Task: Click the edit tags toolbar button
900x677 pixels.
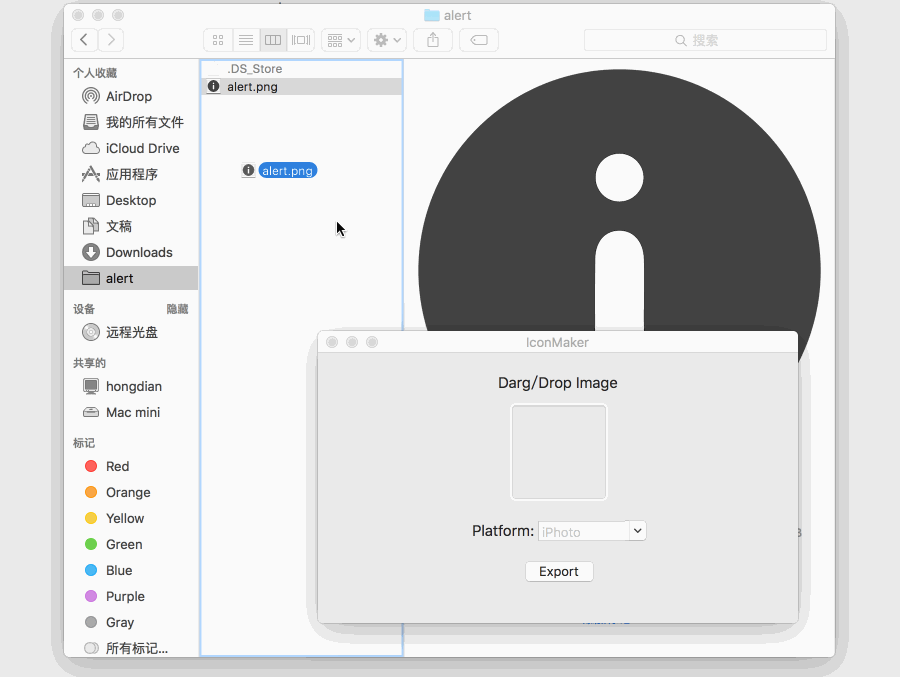Action: click(x=479, y=40)
